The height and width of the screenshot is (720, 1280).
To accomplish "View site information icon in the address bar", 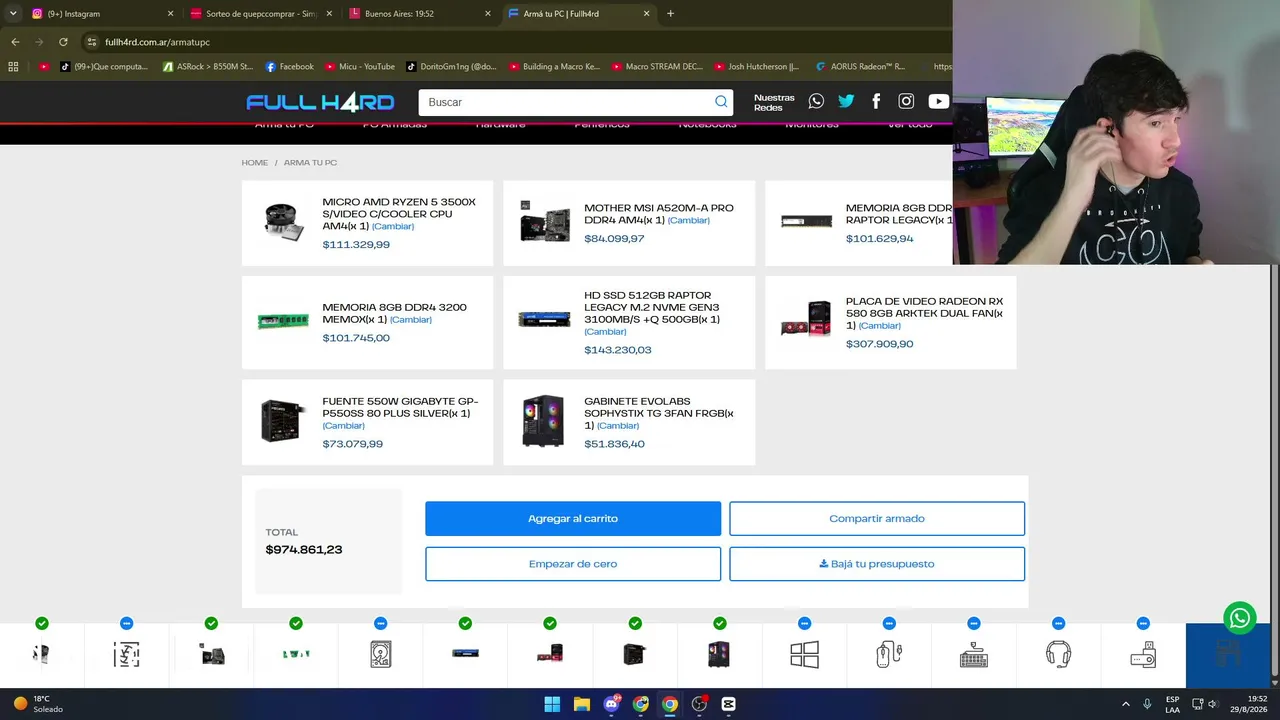I will pyautogui.click(x=91, y=42).
